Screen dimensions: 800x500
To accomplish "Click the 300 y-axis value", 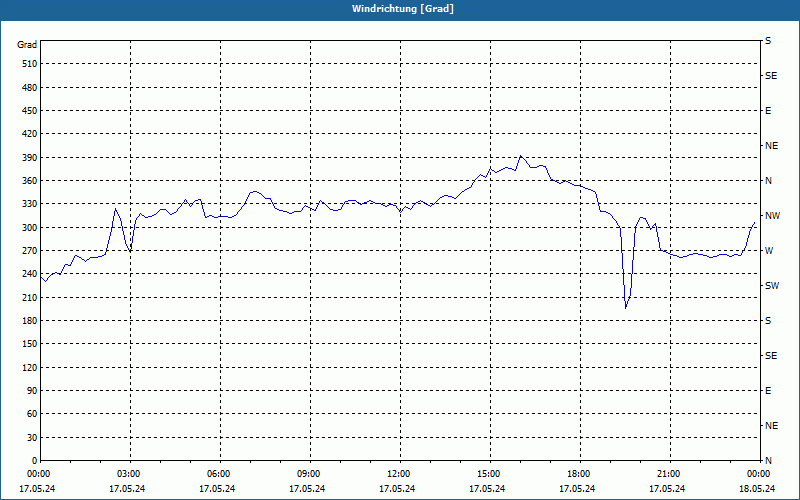I will click(30, 228).
